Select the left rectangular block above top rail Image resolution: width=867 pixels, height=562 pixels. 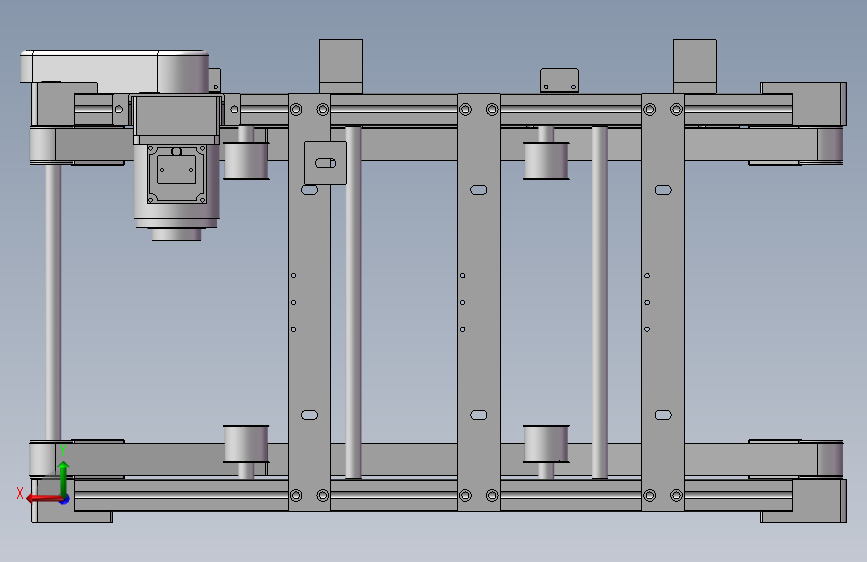coord(341,66)
